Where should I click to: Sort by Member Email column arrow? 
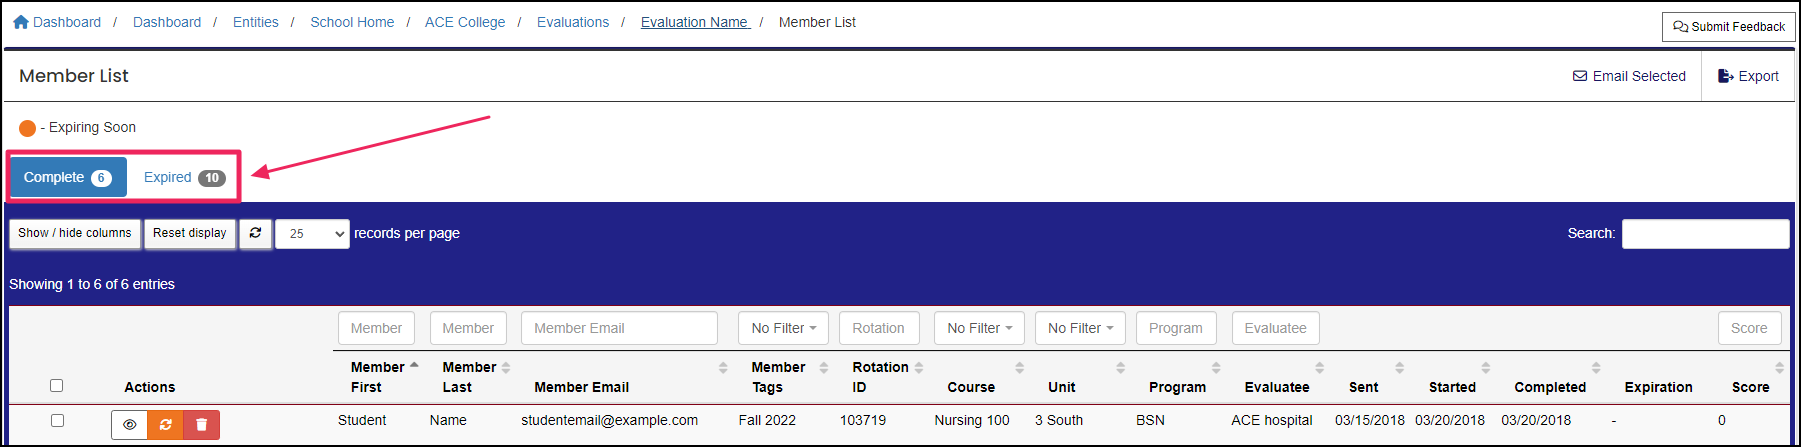point(723,367)
